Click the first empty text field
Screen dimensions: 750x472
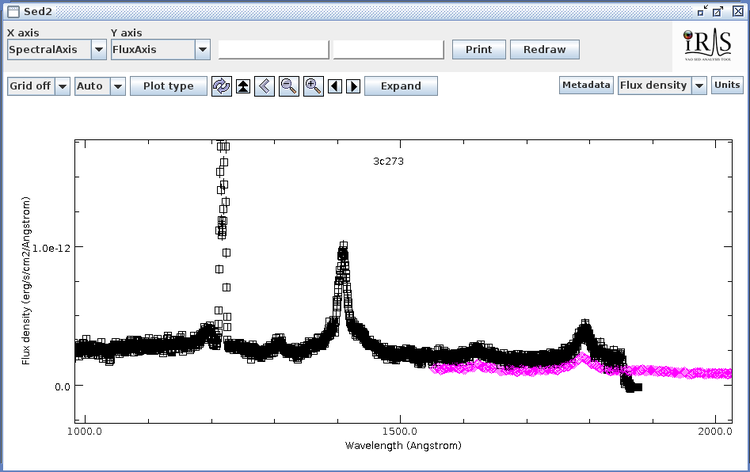point(274,50)
